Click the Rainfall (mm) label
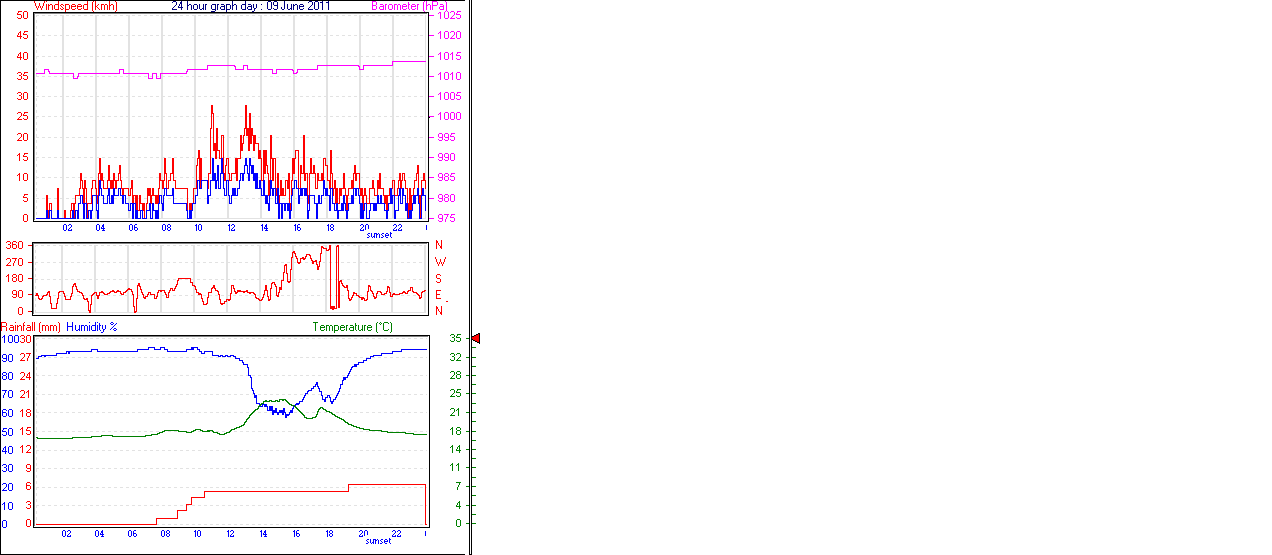 (x=30, y=327)
